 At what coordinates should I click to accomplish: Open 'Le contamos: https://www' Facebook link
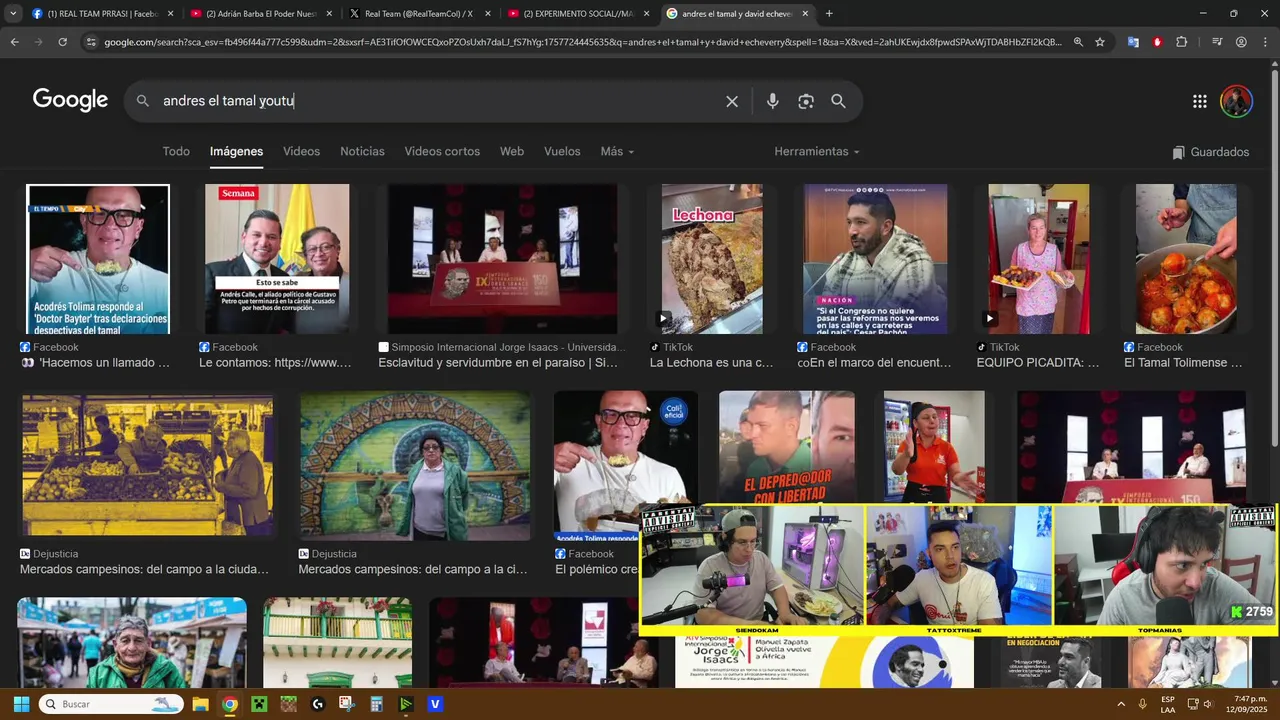(x=275, y=363)
